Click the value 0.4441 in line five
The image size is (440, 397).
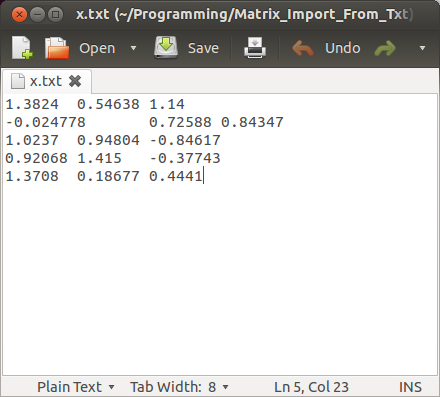point(176,176)
